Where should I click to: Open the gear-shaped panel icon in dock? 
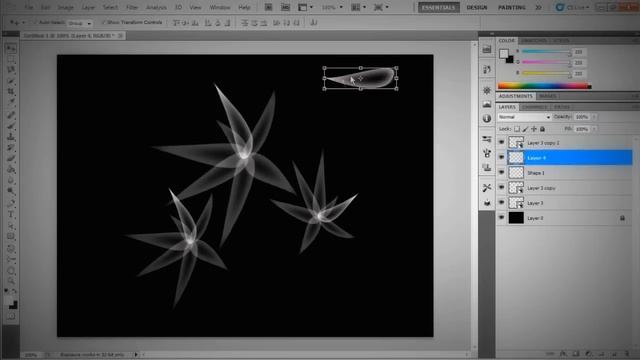[487, 90]
